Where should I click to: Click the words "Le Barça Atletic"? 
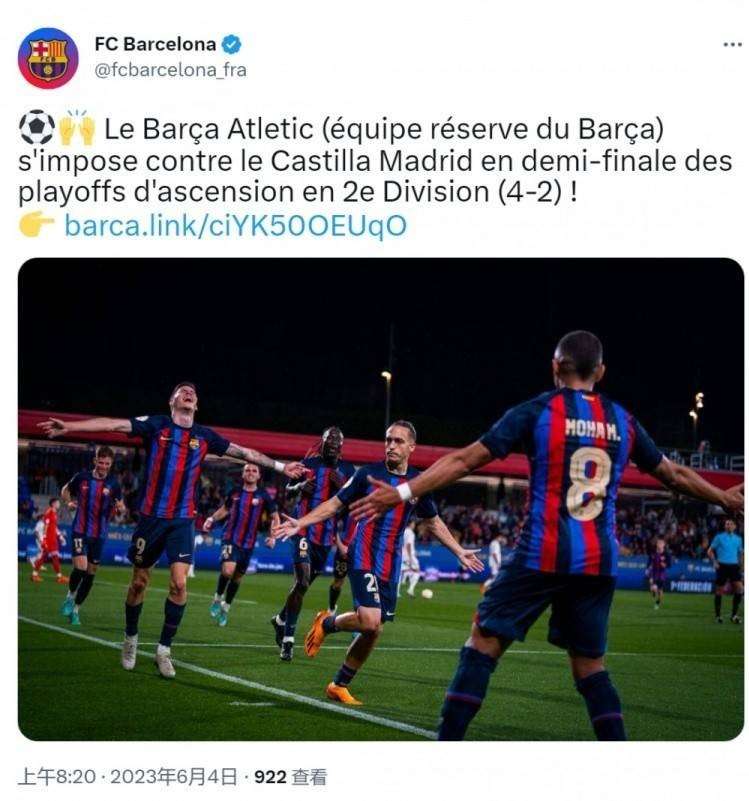click(208, 129)
